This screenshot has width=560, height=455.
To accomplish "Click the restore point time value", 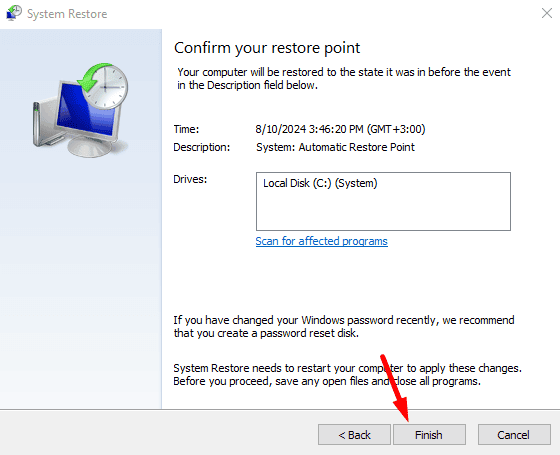I will click(x=340, y=129).
